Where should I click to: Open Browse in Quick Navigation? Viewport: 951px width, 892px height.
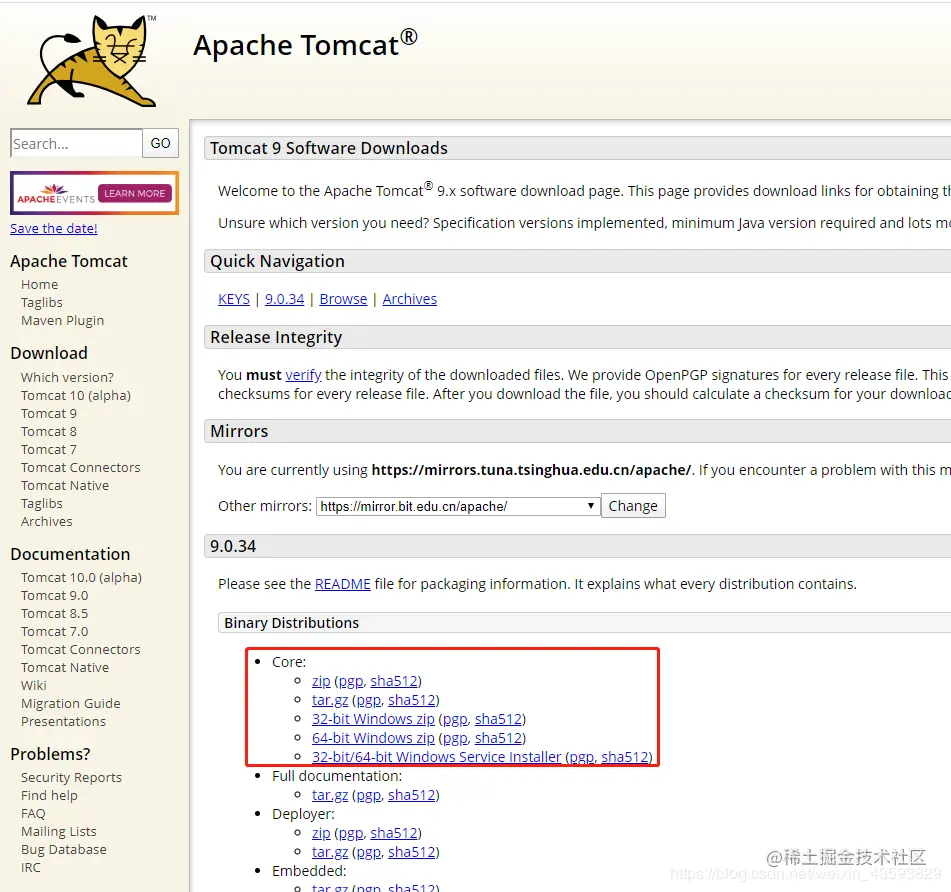(x=343, y=299)
